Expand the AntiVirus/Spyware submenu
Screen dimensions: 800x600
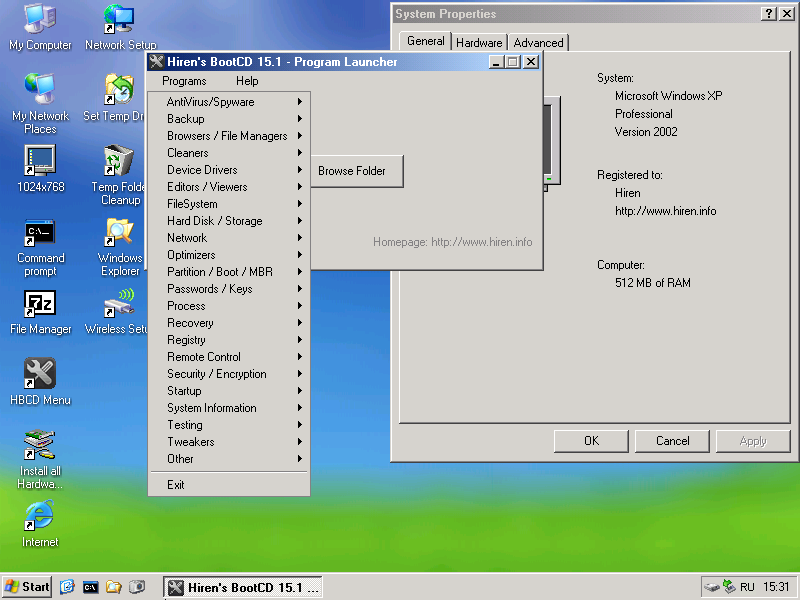229,102
